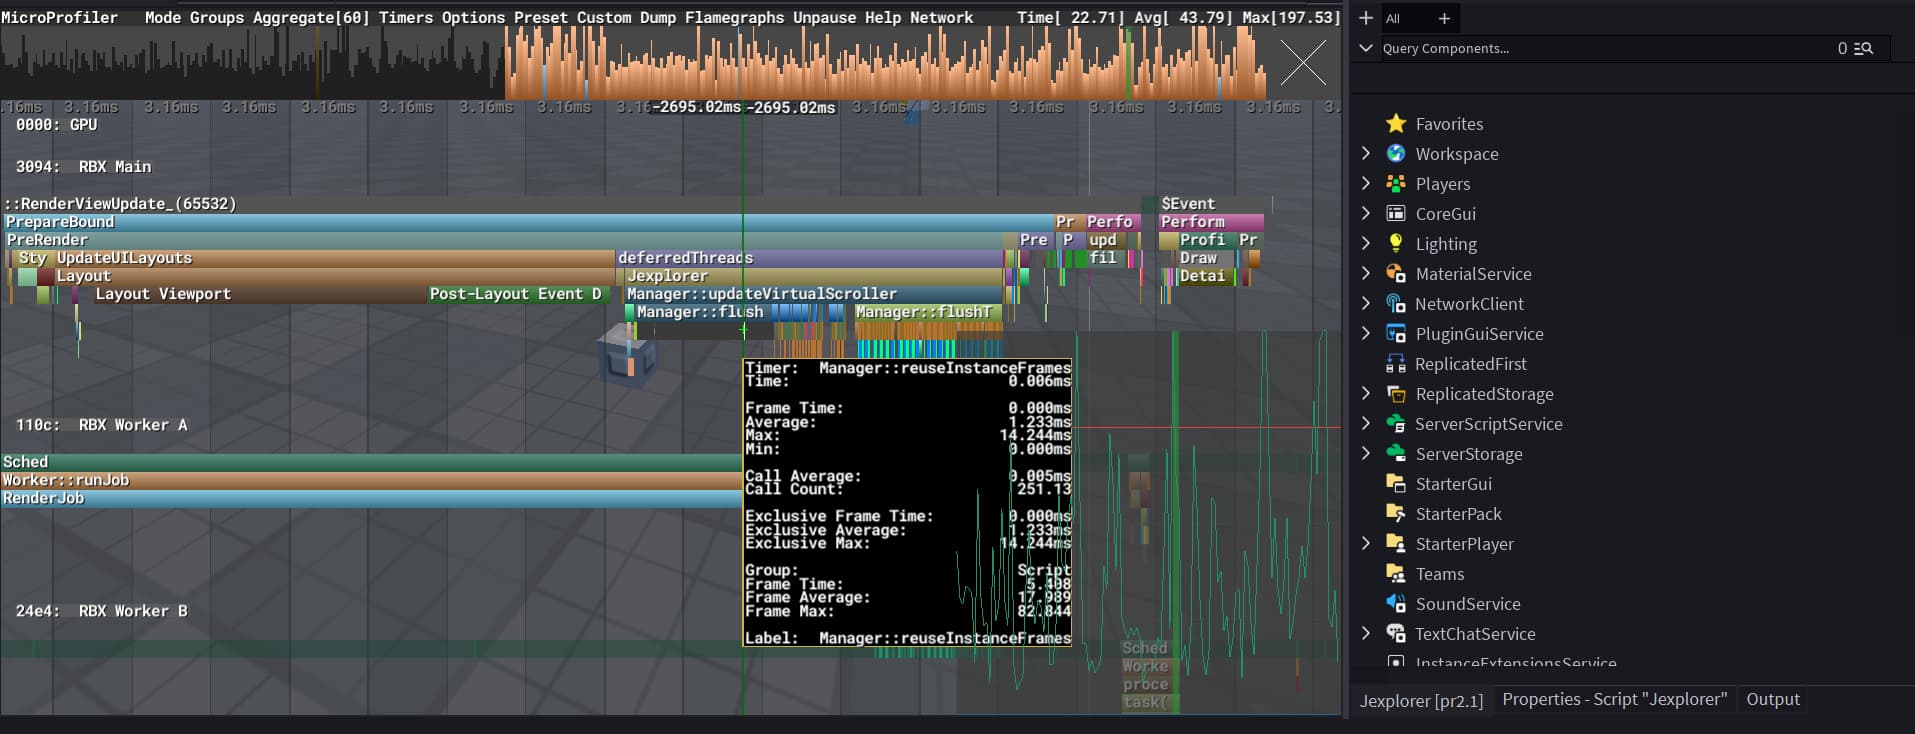This screenshot has height=734, width=1915.
Task: Click the NetworkClient icon
Action: [x=1396, y=304]
